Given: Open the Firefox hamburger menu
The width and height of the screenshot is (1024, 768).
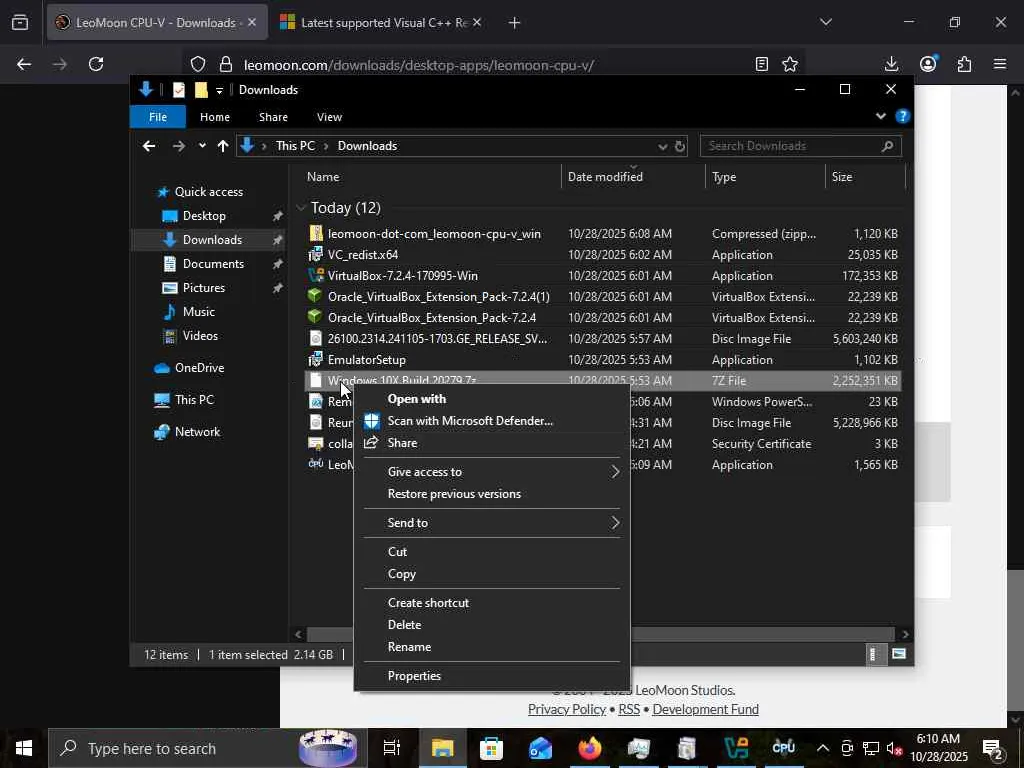Looking at the screenshot, I should (1000, 64).
